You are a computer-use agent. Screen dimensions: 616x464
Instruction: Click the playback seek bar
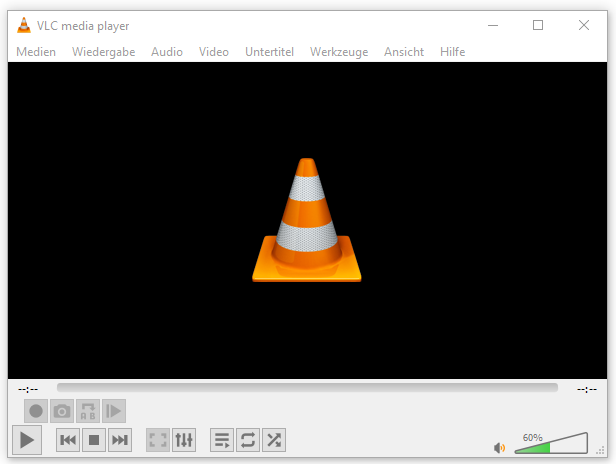tap(307, 388)
